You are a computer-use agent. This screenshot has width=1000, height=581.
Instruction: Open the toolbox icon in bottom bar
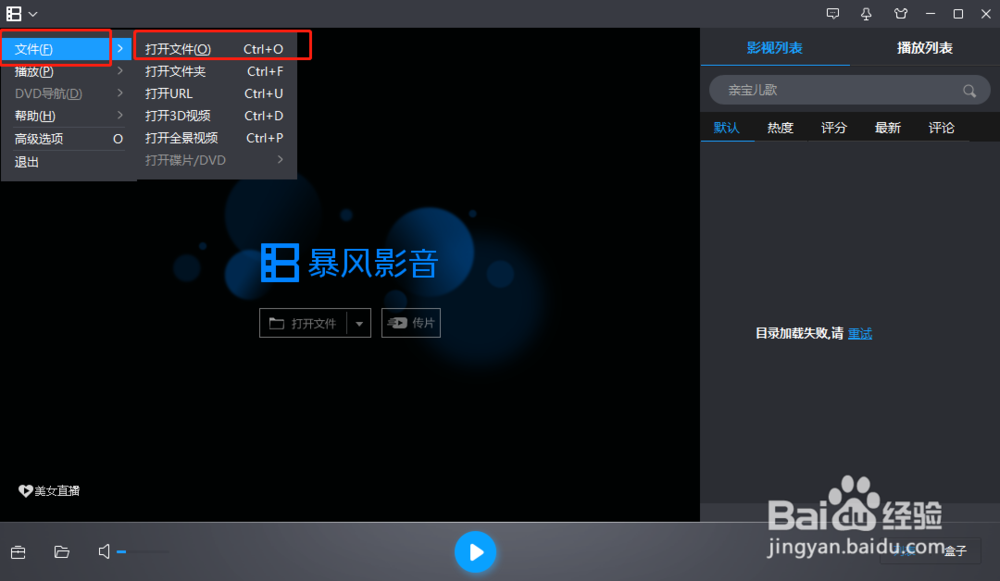tap(18, 552)
